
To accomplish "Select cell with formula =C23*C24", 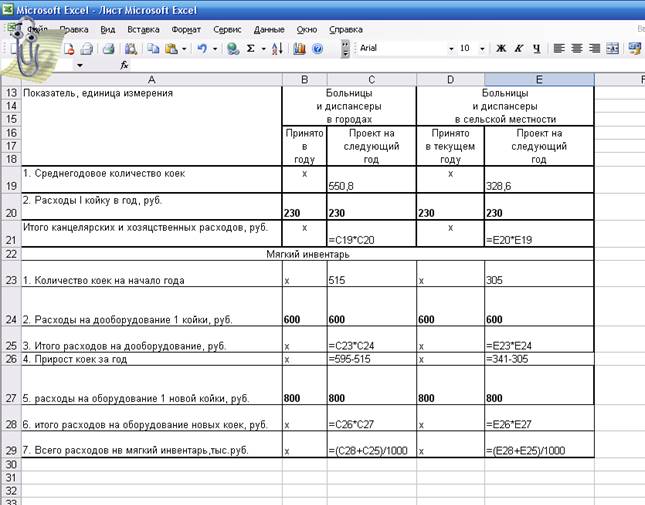I will click(371, 339).
